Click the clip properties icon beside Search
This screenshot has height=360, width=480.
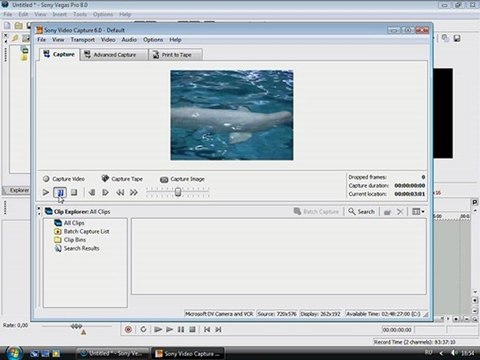pos(387,212)
